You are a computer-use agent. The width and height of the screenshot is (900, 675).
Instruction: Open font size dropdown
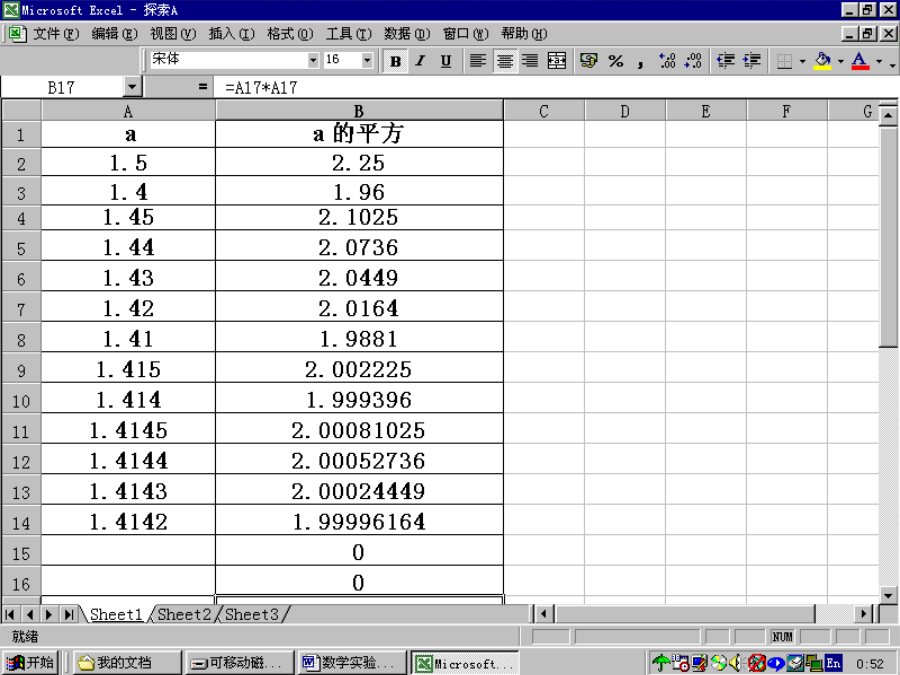pos(367,60)
